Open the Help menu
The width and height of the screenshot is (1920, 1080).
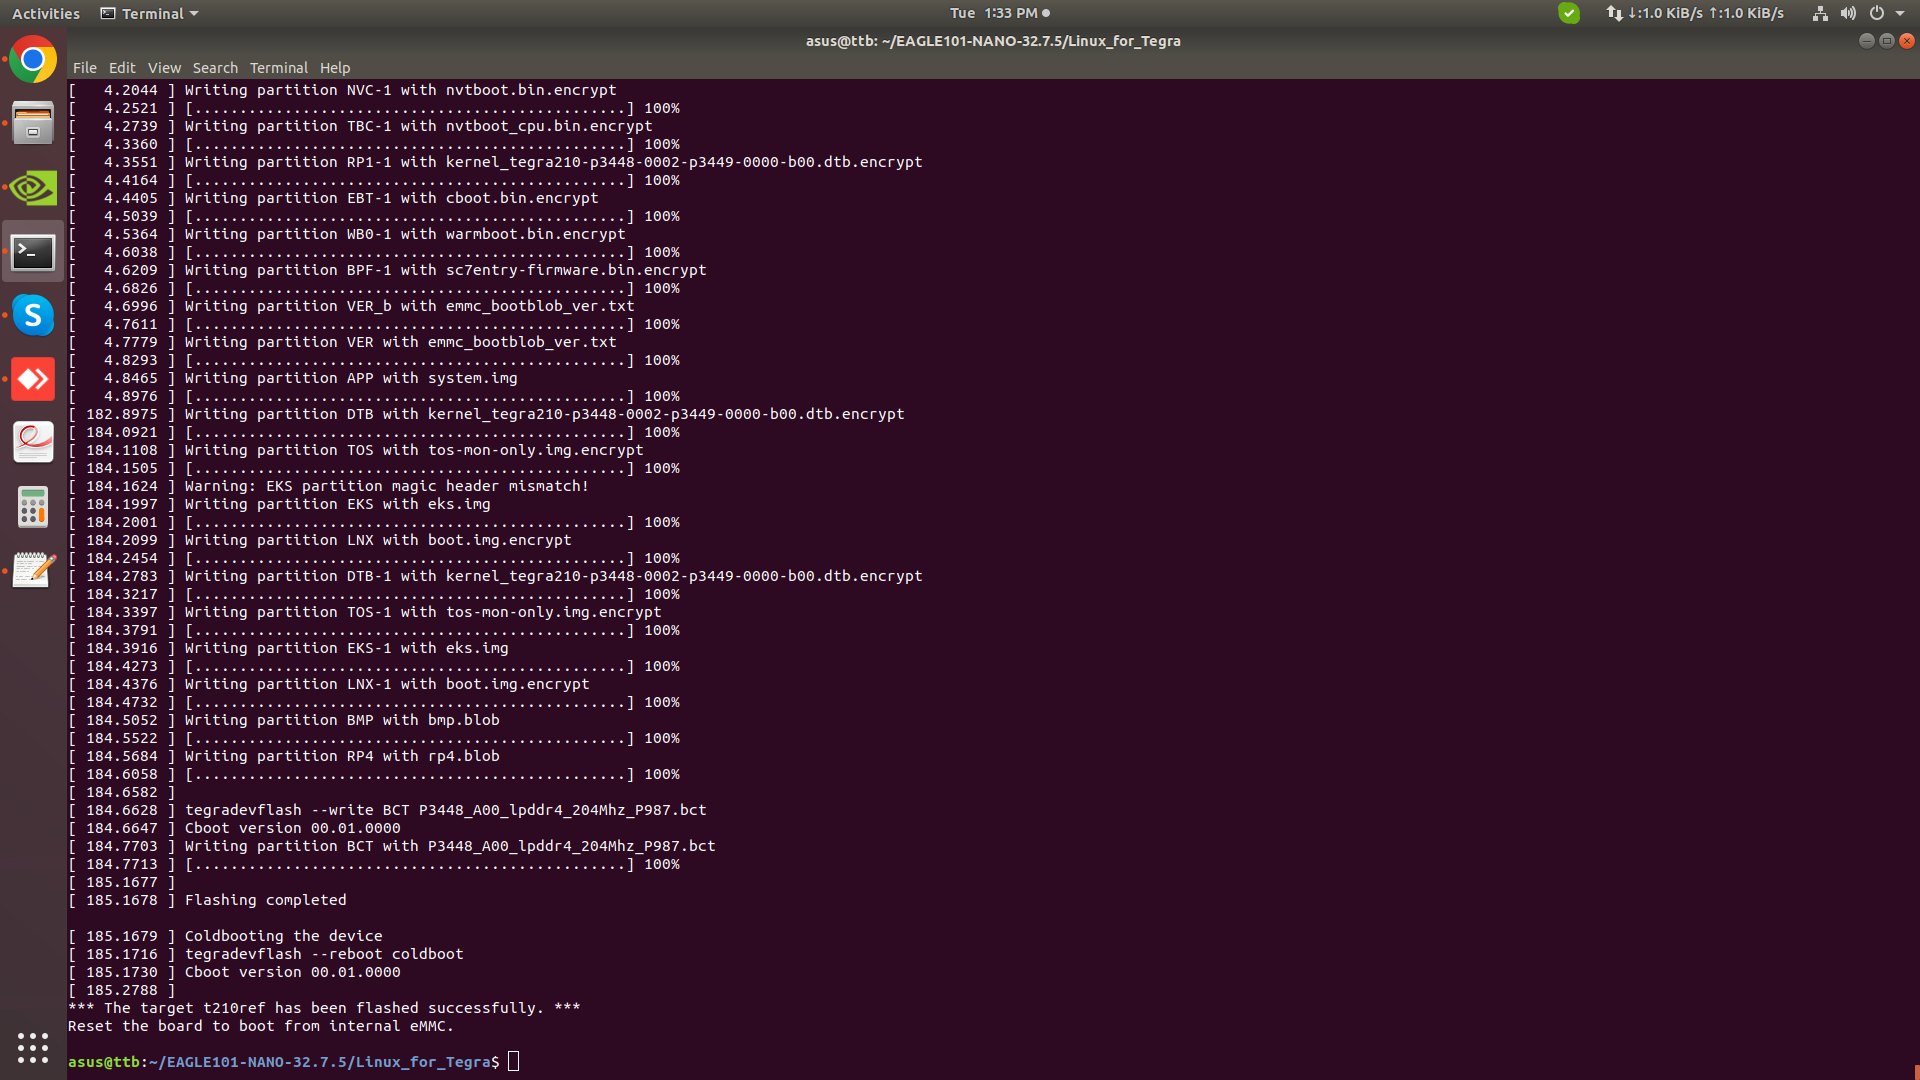tap(335, 68)
